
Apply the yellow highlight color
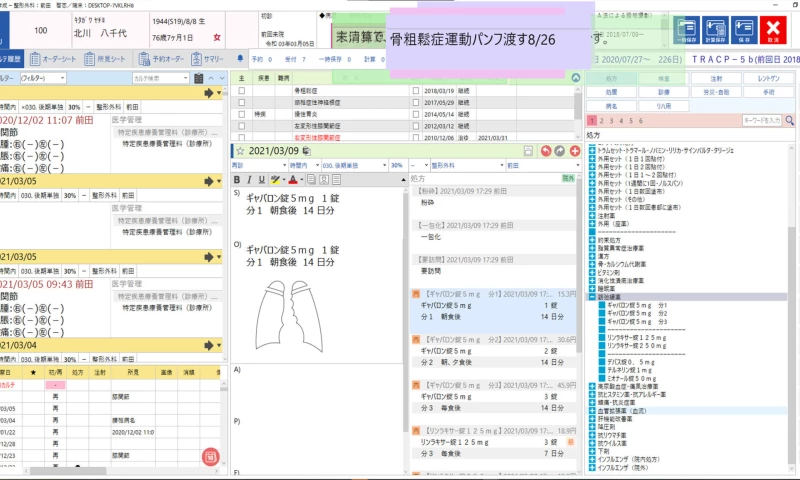point(275,180)
